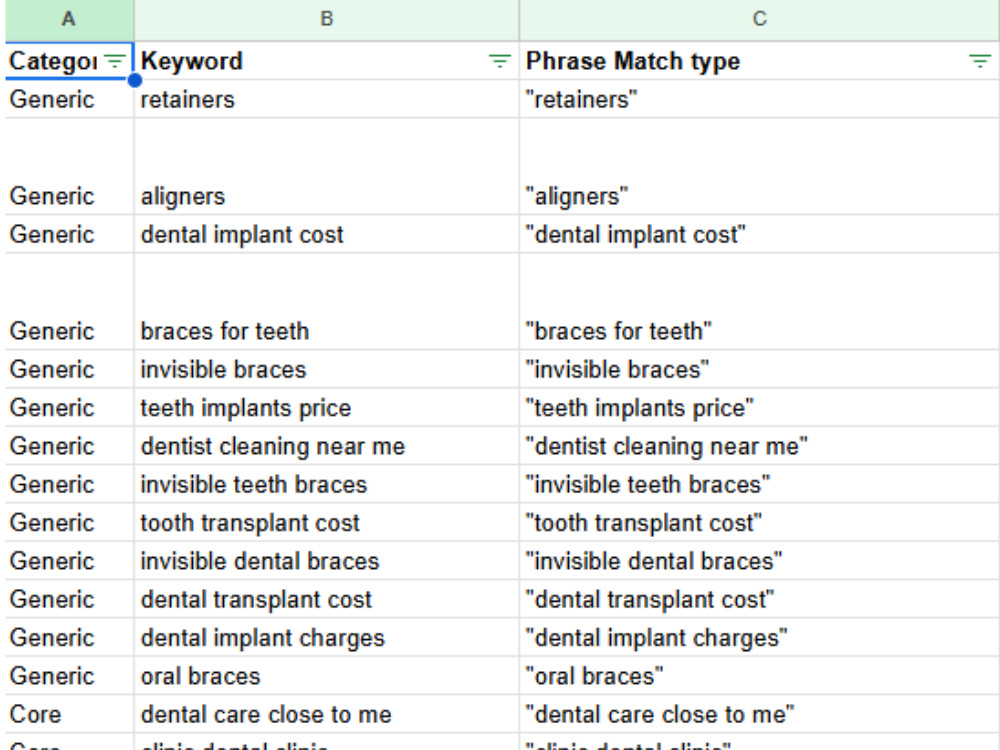Select the blue selection handle on cell A1
This screenshot has width=1000, height=750.
pyautogui.click(x=135, y=80)
